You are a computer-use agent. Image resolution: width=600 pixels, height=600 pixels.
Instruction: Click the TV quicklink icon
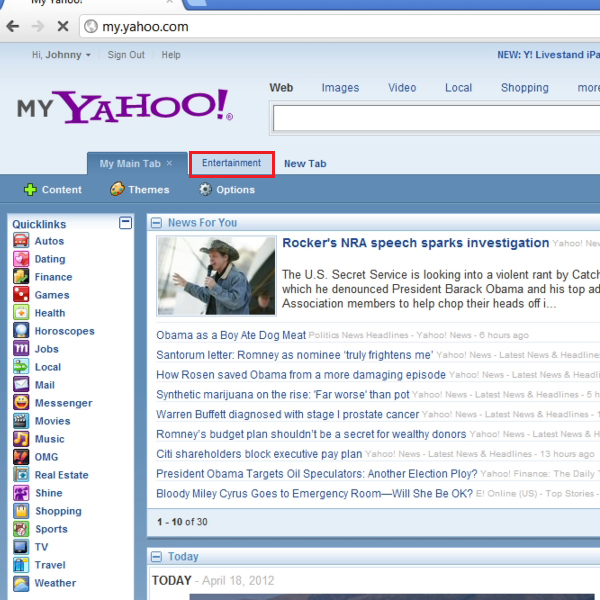click(21, 546)
